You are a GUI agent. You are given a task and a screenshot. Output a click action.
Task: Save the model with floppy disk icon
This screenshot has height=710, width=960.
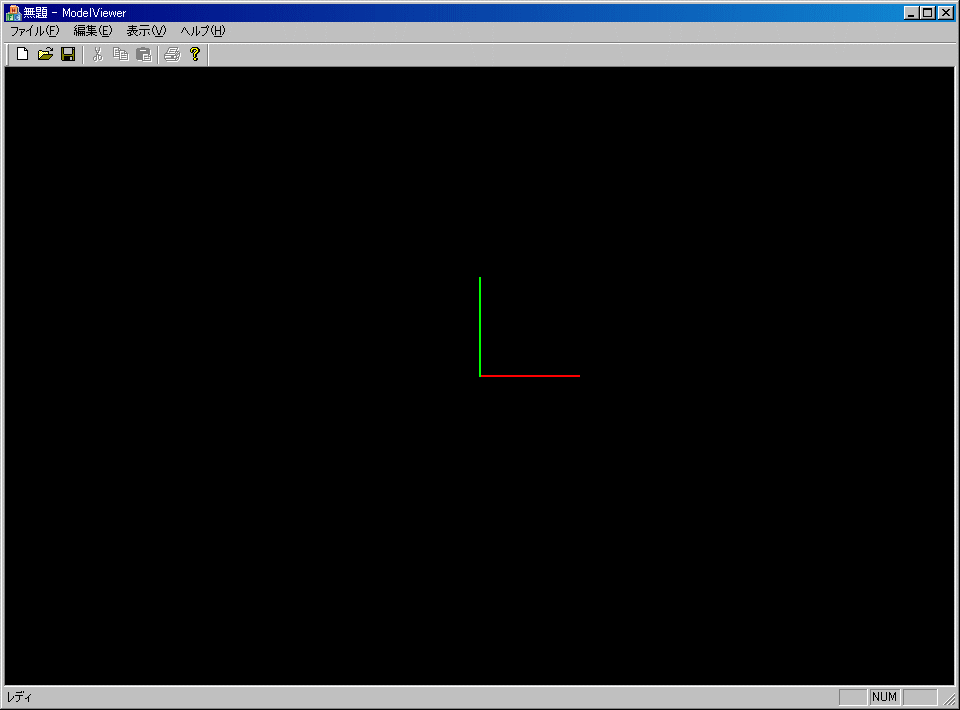click(x=68, y=54)
